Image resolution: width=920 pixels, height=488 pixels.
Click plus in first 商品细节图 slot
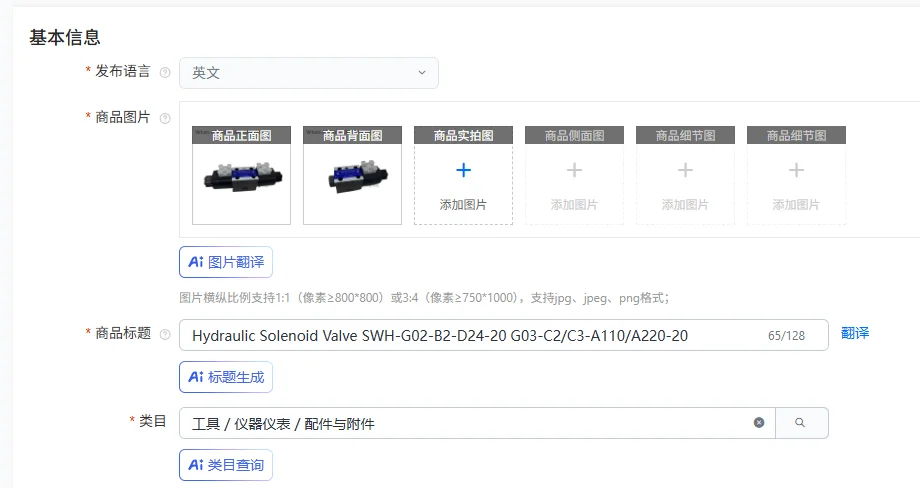(685, 170)
